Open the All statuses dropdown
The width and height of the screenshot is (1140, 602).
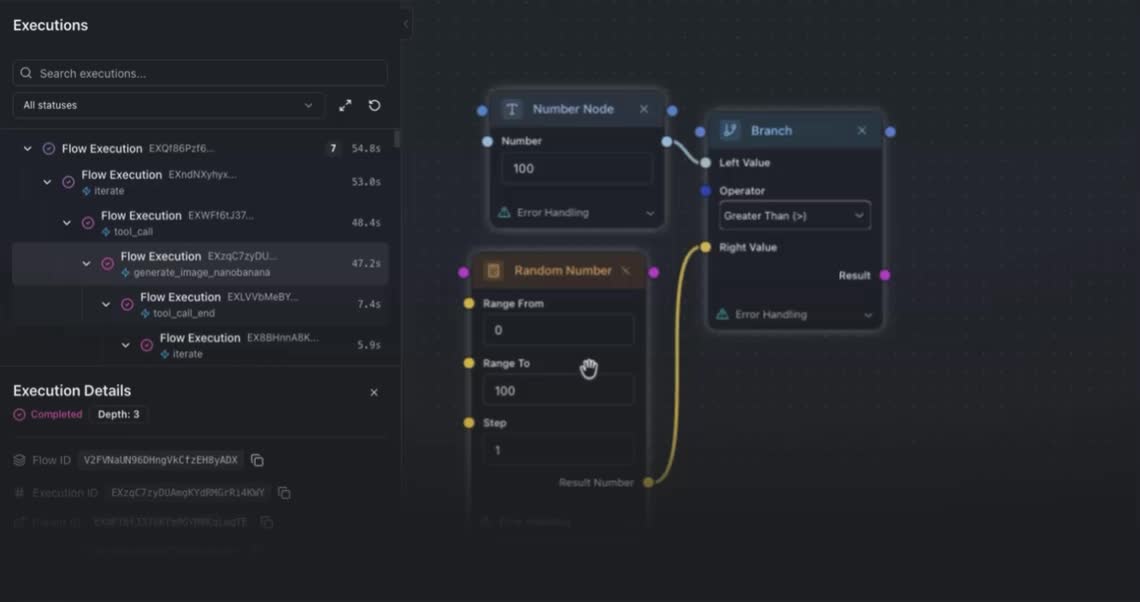167,105
